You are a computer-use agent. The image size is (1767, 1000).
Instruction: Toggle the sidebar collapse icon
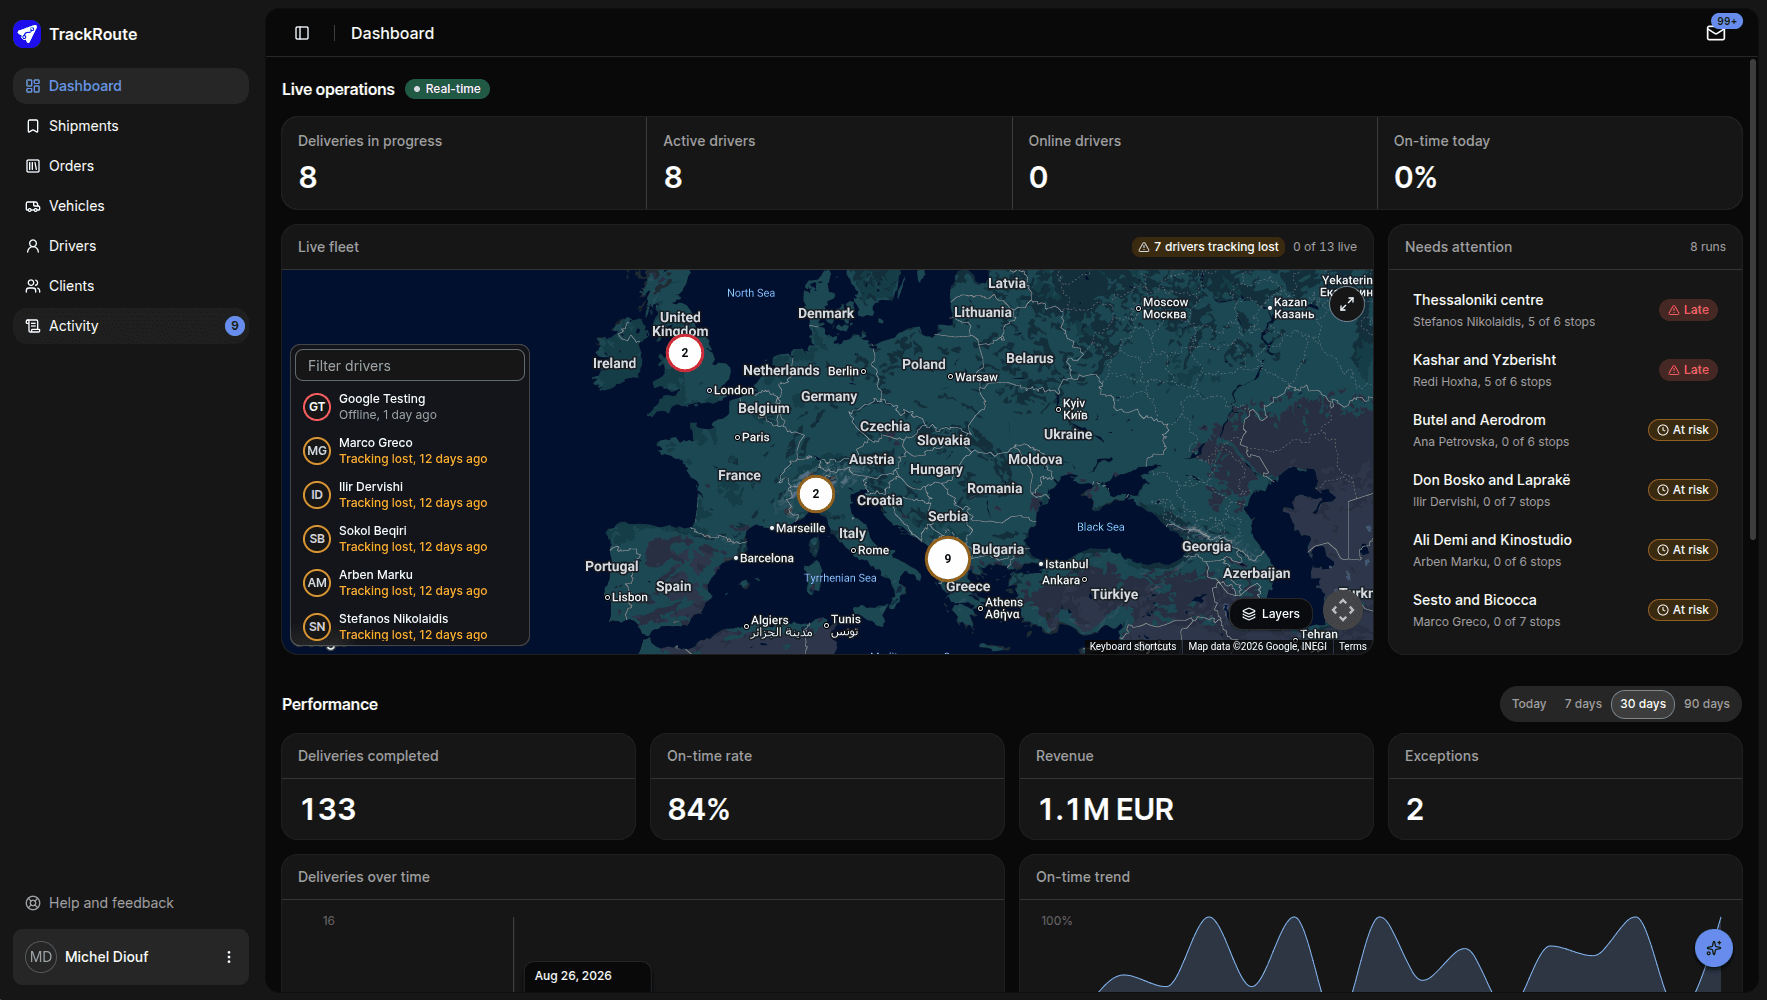302,33
